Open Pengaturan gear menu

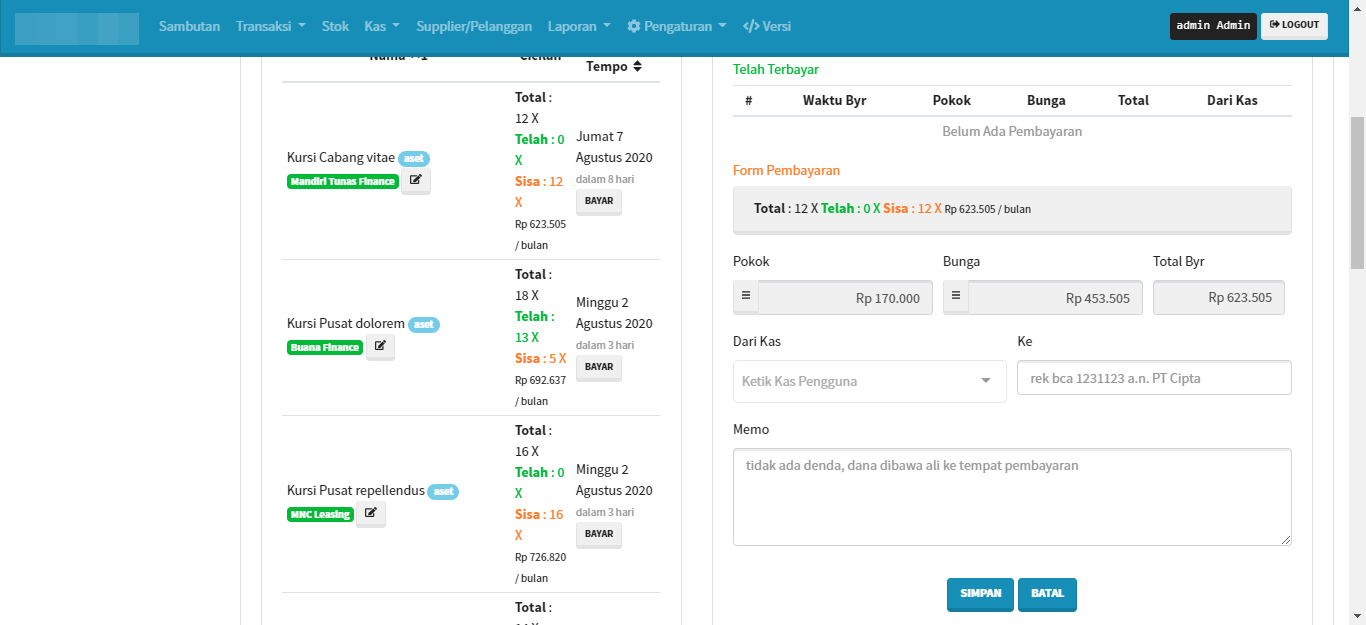click(x=676, y=26)
